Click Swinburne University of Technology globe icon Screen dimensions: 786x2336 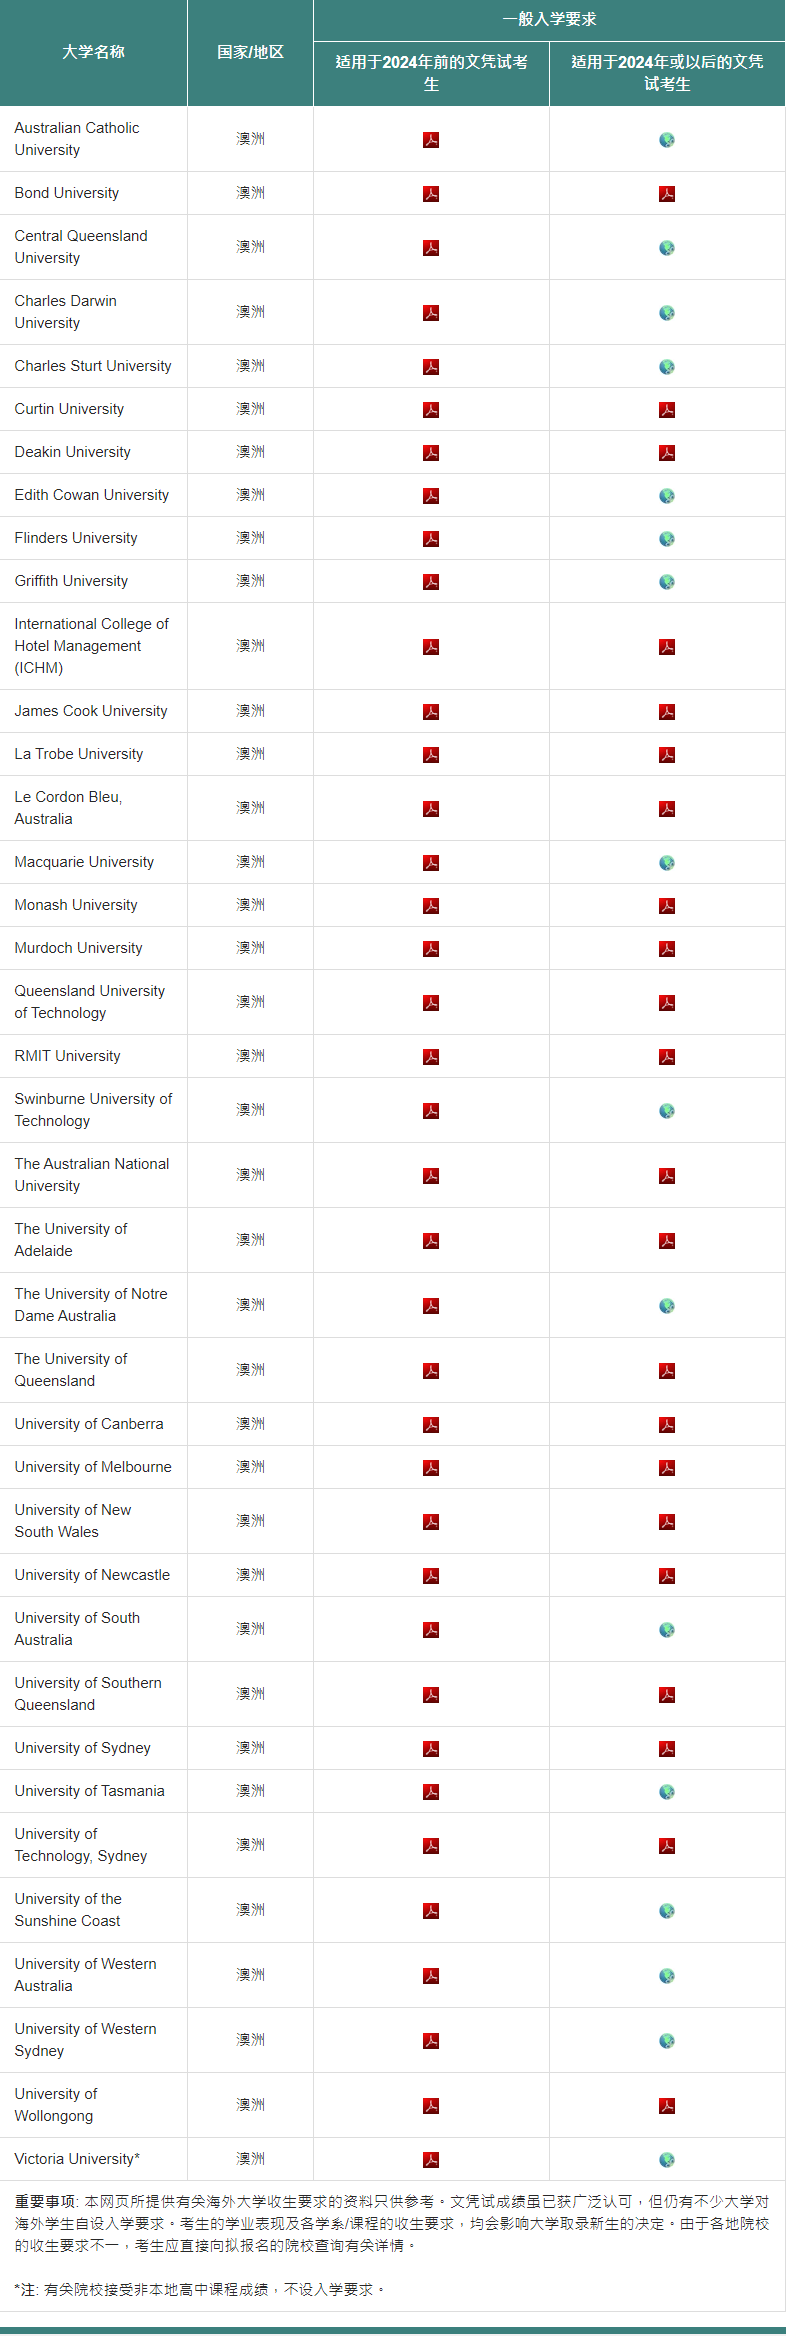point(667,1111)
